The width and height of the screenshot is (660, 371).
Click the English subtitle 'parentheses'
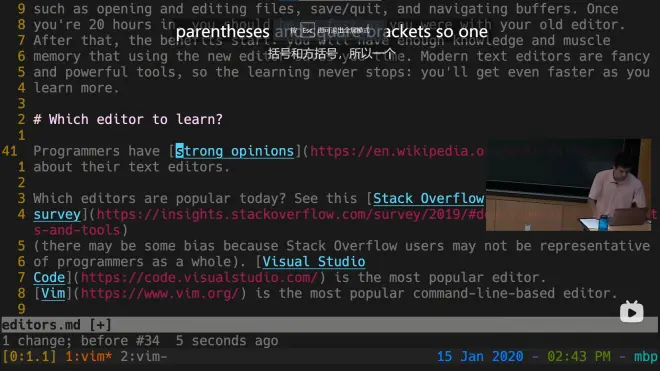pos(223,32)
